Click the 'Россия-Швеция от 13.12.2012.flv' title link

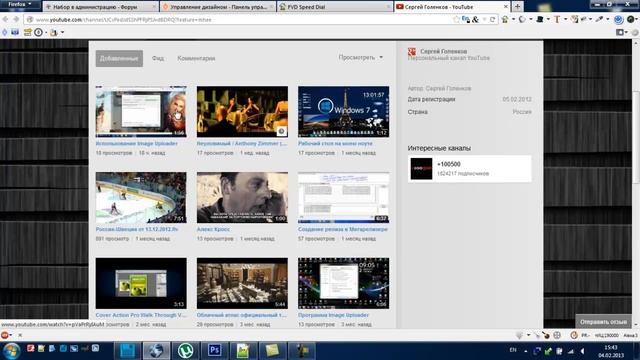coord(137,229)
